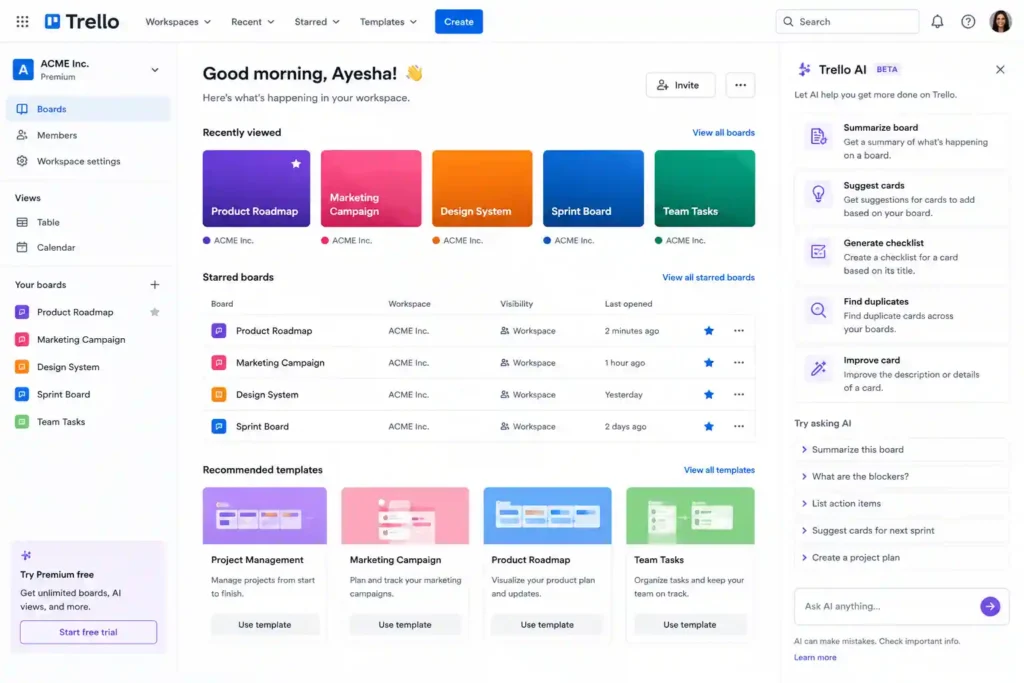Screen dimensions: 1024x683
Task: Open more options for Design System row
Action: click(x=739, y=394)
